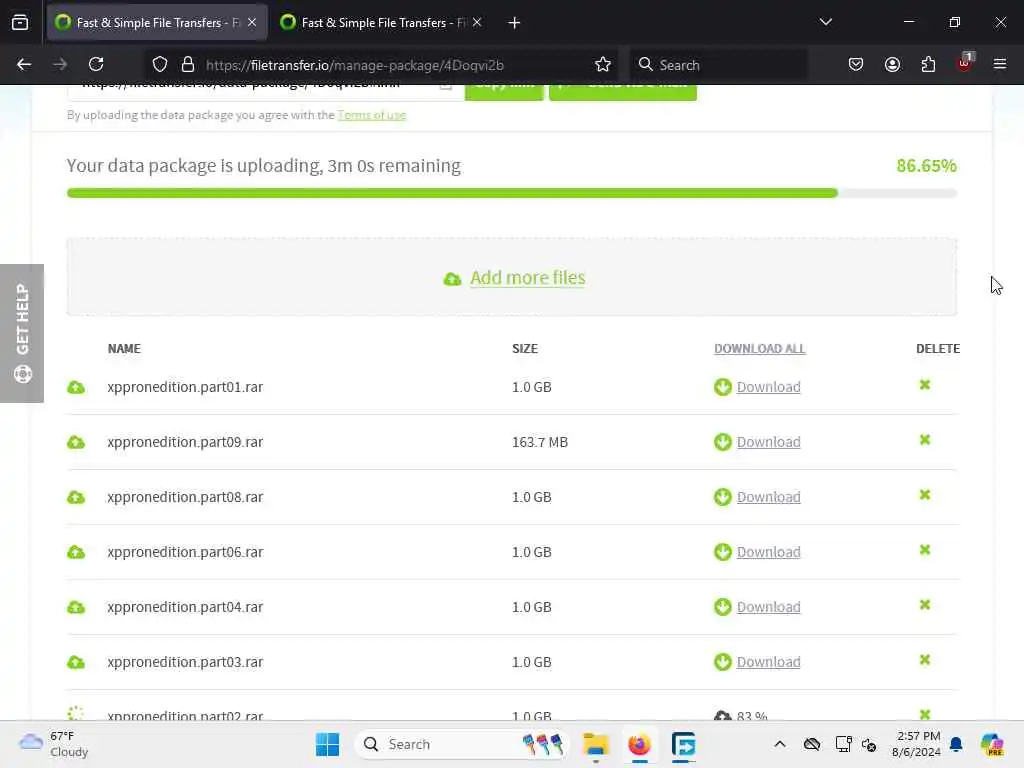The image size is (1024, 768).
Task: Open the Pocket save icon
Action: pos(856,65)
